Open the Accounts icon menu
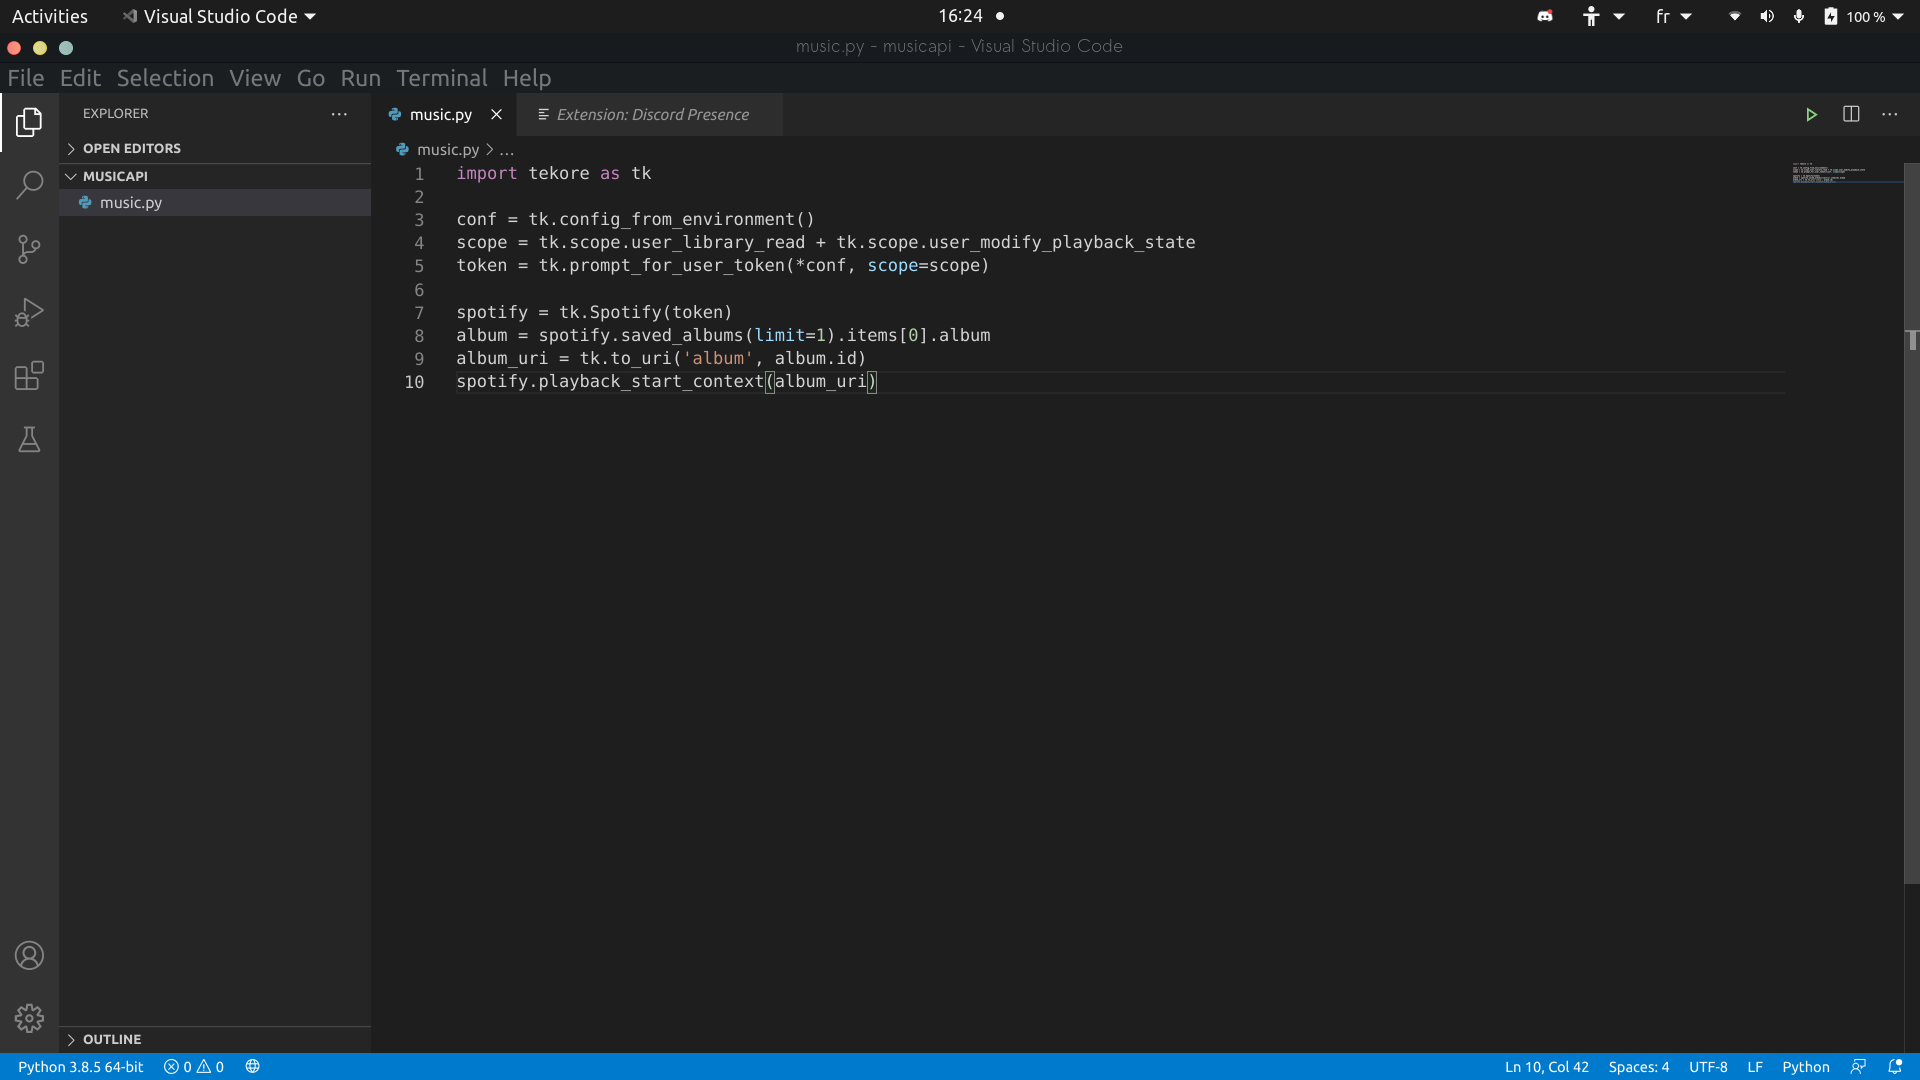This screenshot has height=1080, width=1920. (x=29, y=956)
